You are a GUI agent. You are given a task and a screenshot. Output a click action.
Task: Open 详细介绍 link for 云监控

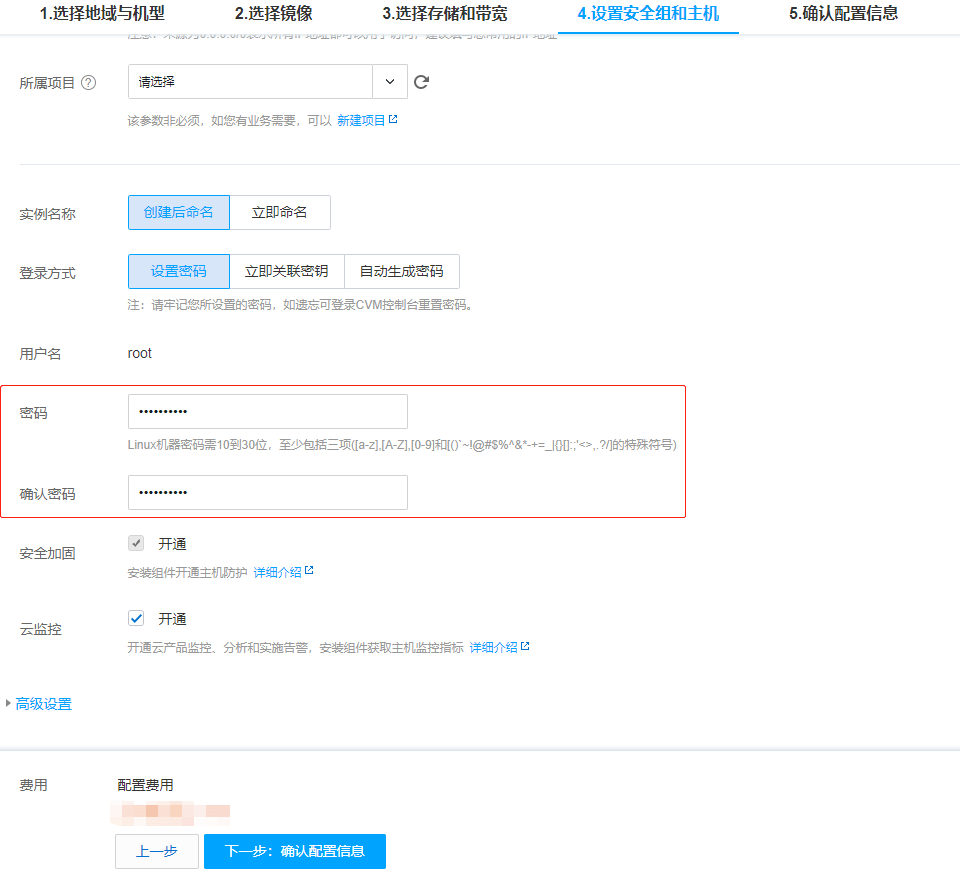click(x=493, y=648)
